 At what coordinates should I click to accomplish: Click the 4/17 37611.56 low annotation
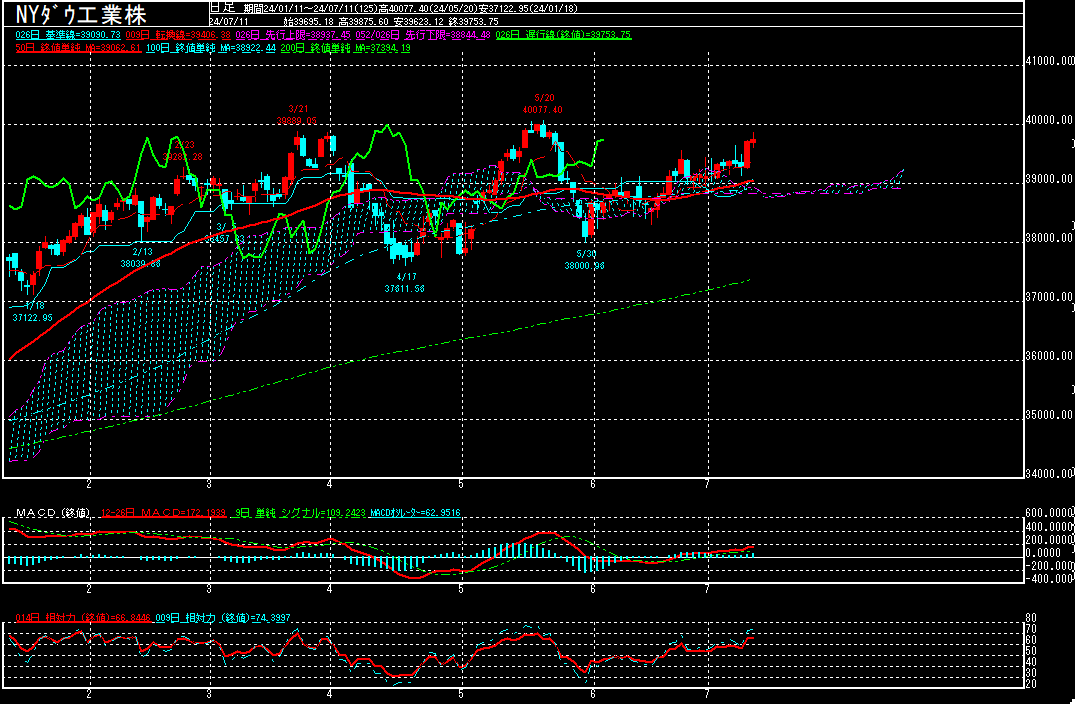point(405,283)
